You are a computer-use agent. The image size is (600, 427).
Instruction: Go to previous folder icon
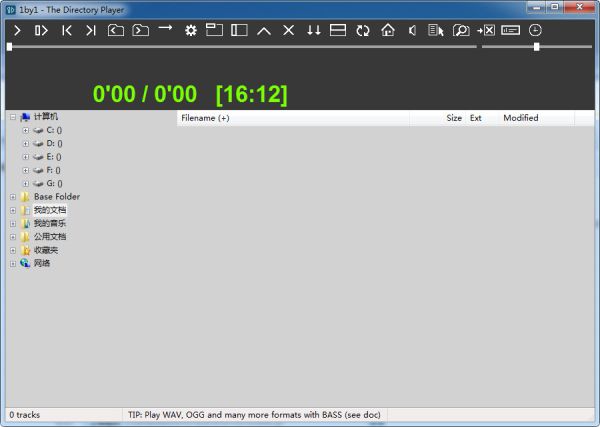(x=116, y=30)
